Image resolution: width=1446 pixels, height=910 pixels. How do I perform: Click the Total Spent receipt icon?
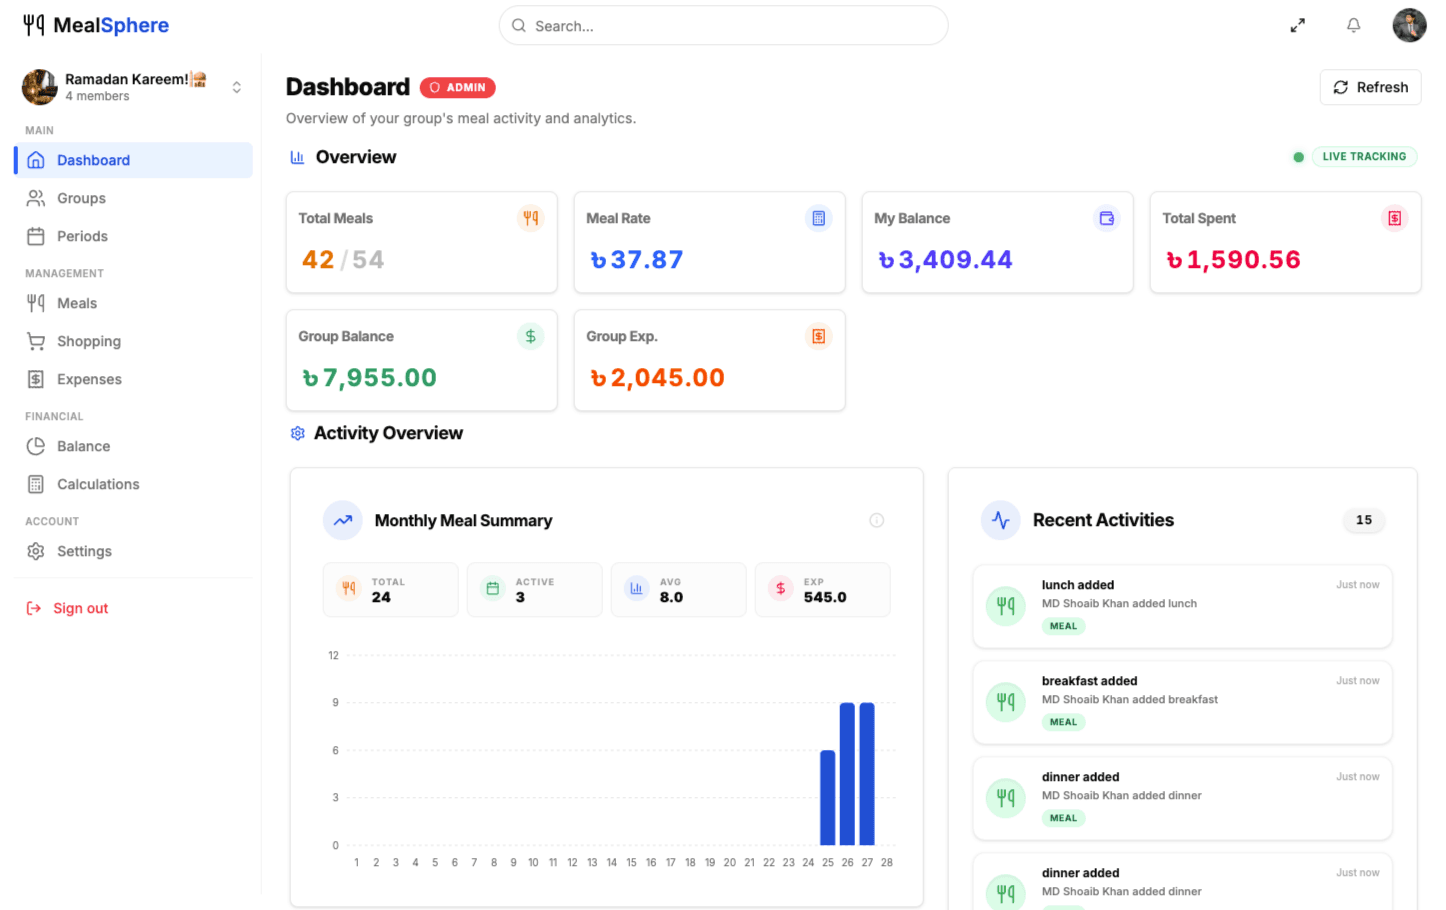1394,218
